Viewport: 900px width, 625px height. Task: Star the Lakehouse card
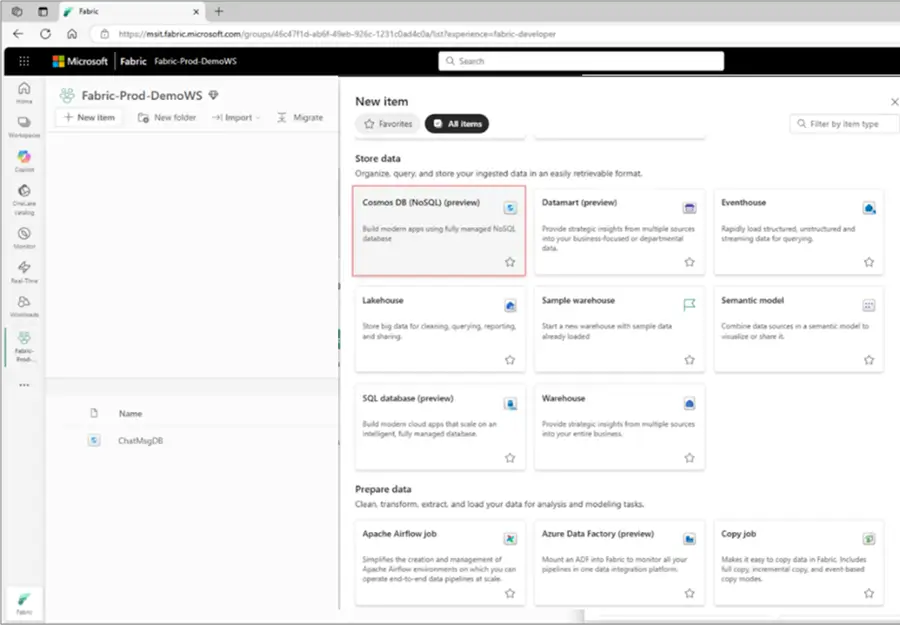click(x=510, y=360)
